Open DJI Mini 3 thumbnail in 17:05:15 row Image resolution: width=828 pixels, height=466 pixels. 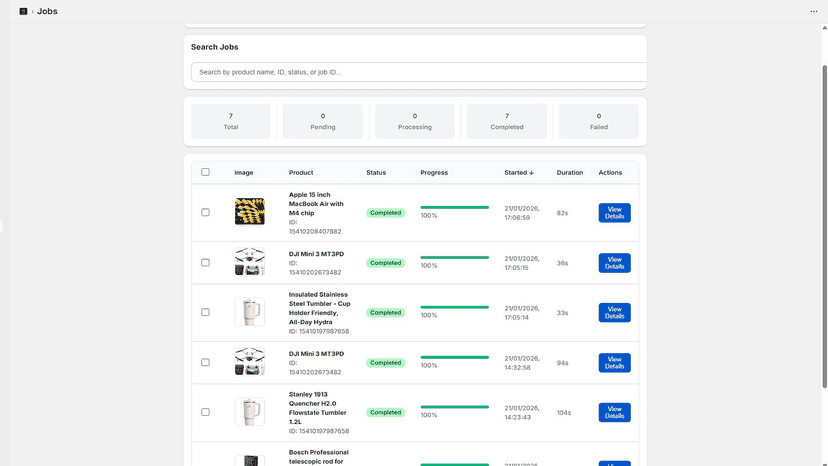pos(250,262)
